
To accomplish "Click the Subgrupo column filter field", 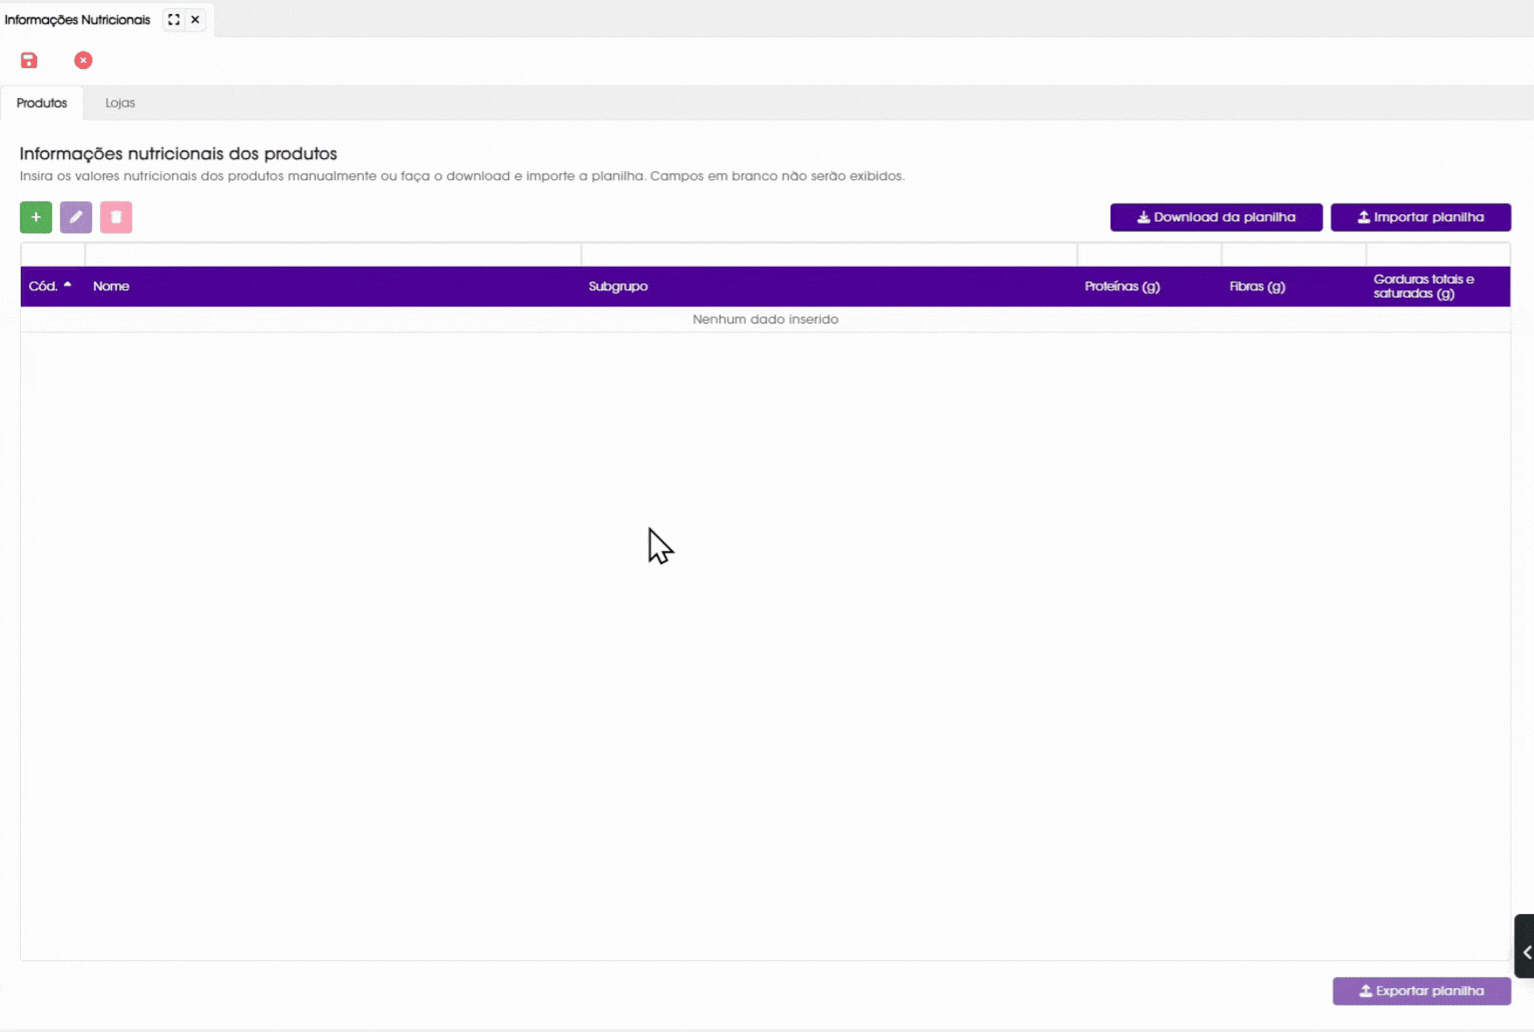I will pyautogui.click(x=829, y=254).
